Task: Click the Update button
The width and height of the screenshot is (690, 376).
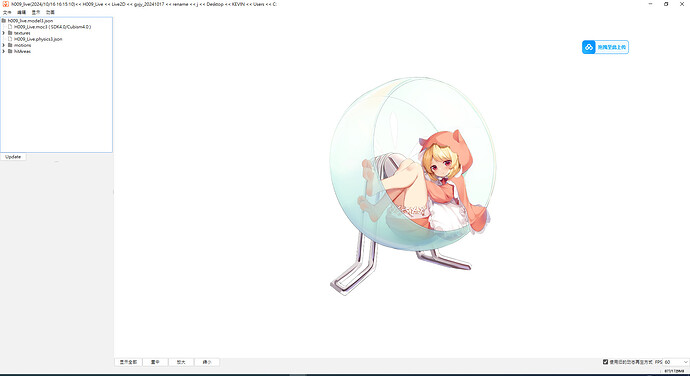Action: click(x=13, y=157)
